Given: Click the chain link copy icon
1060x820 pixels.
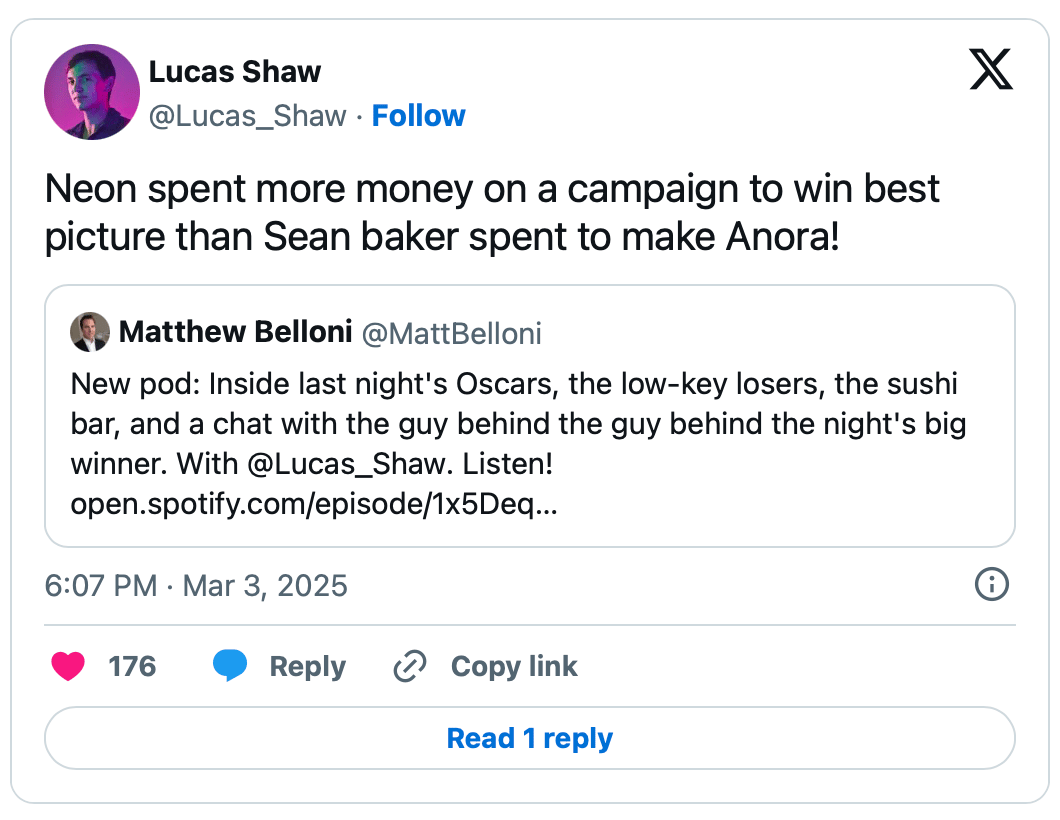Looking at the screenshot, I should (410, 666).
